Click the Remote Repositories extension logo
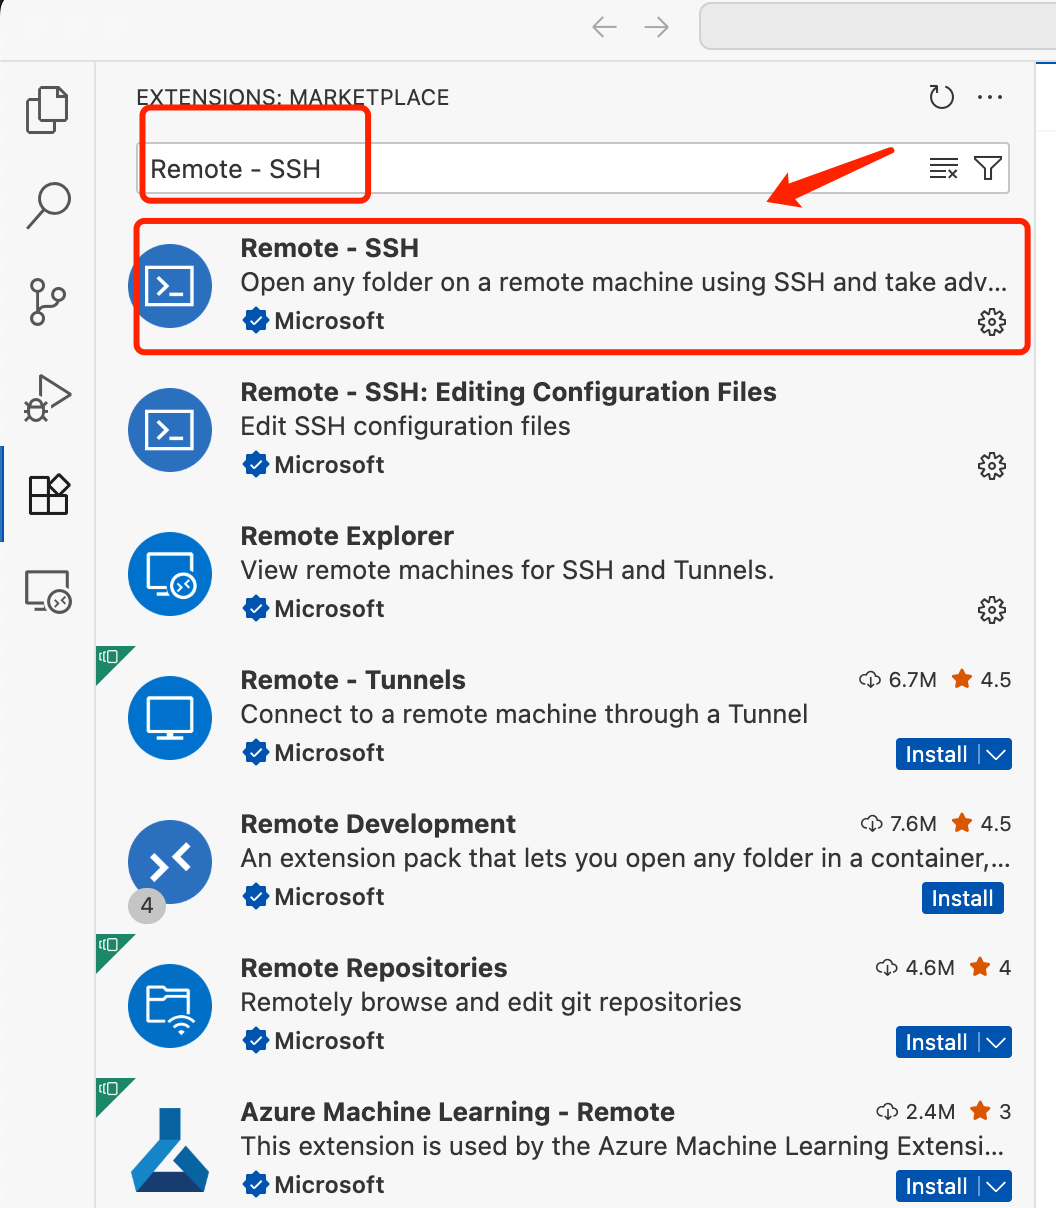The height and width of the screenshot is (1208, 1056). tap(170, 1006)
